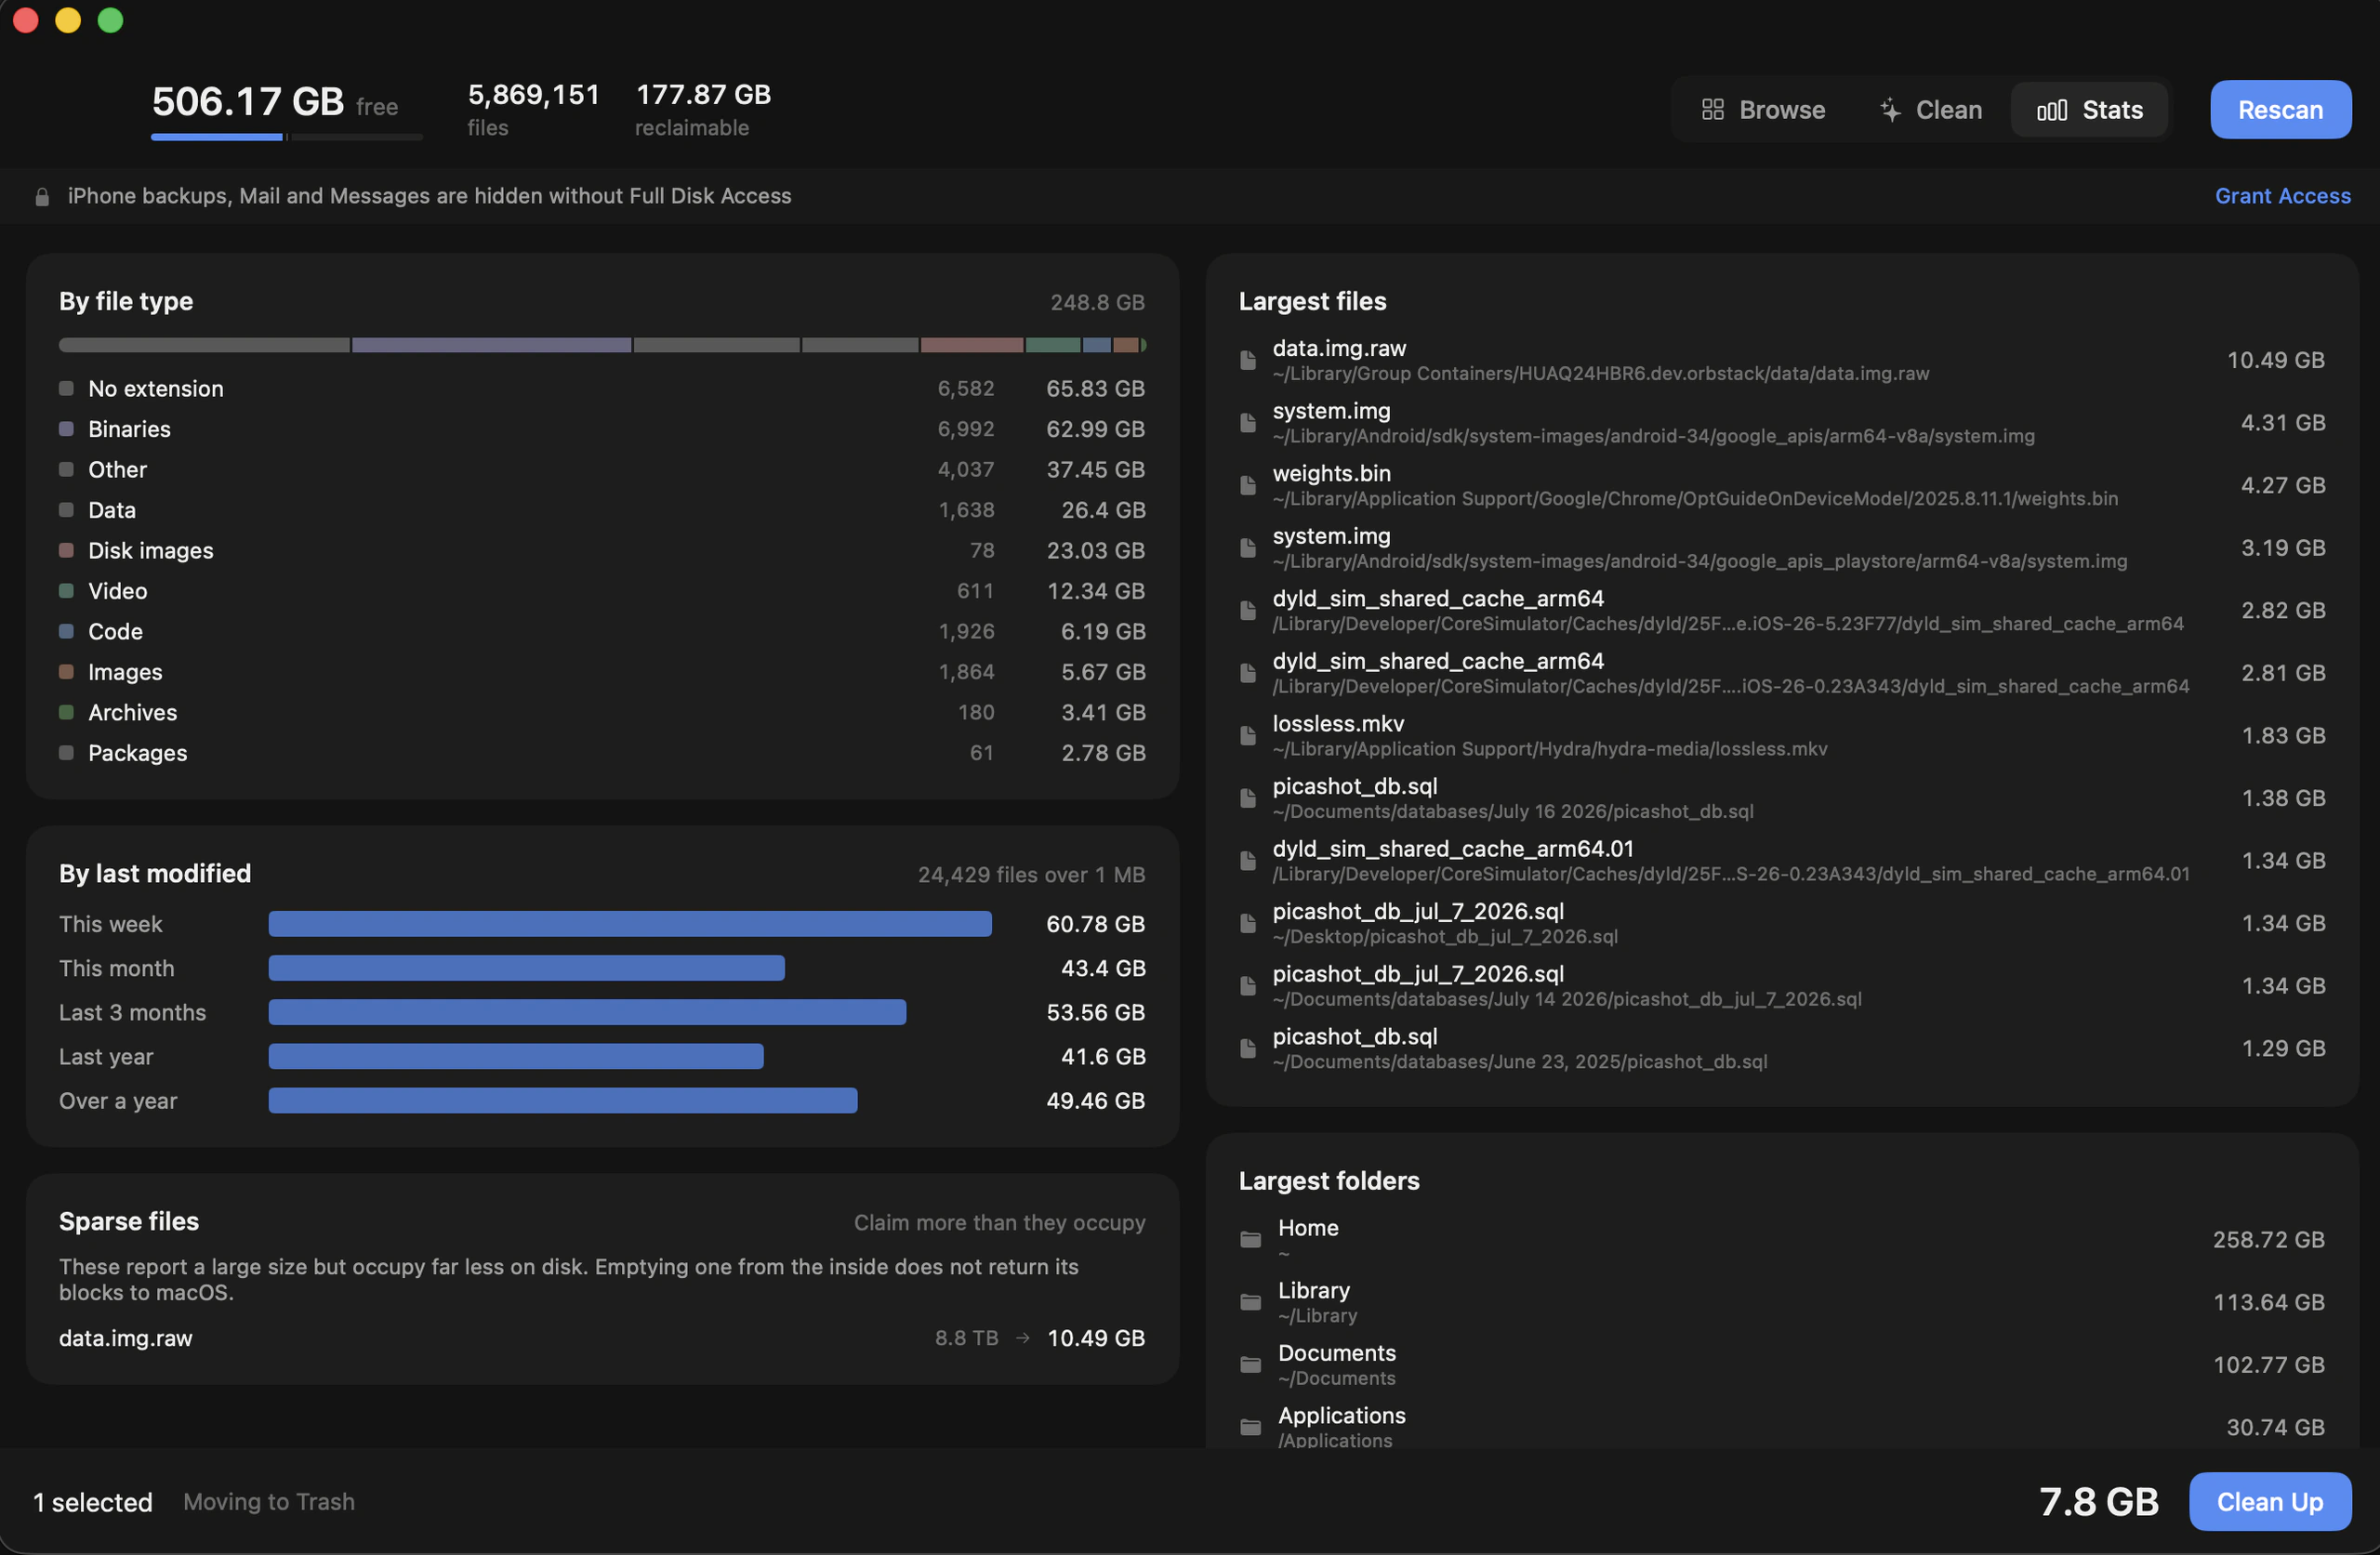Click the Documents folder name
This screenshot has height=1555, width=2380.
[x=1336, y=1353]
